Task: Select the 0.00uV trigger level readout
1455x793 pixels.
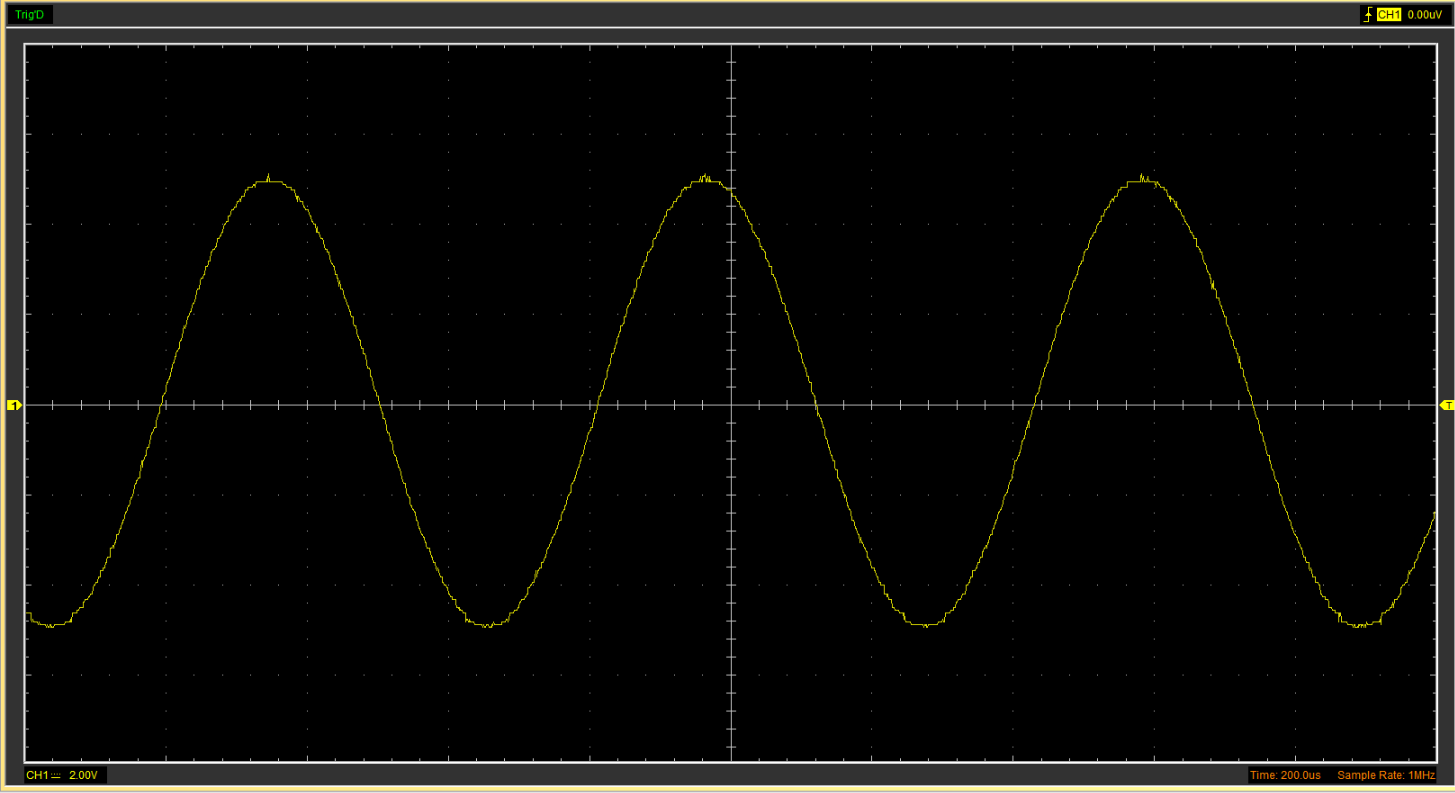Action: tap(1424, 15)
